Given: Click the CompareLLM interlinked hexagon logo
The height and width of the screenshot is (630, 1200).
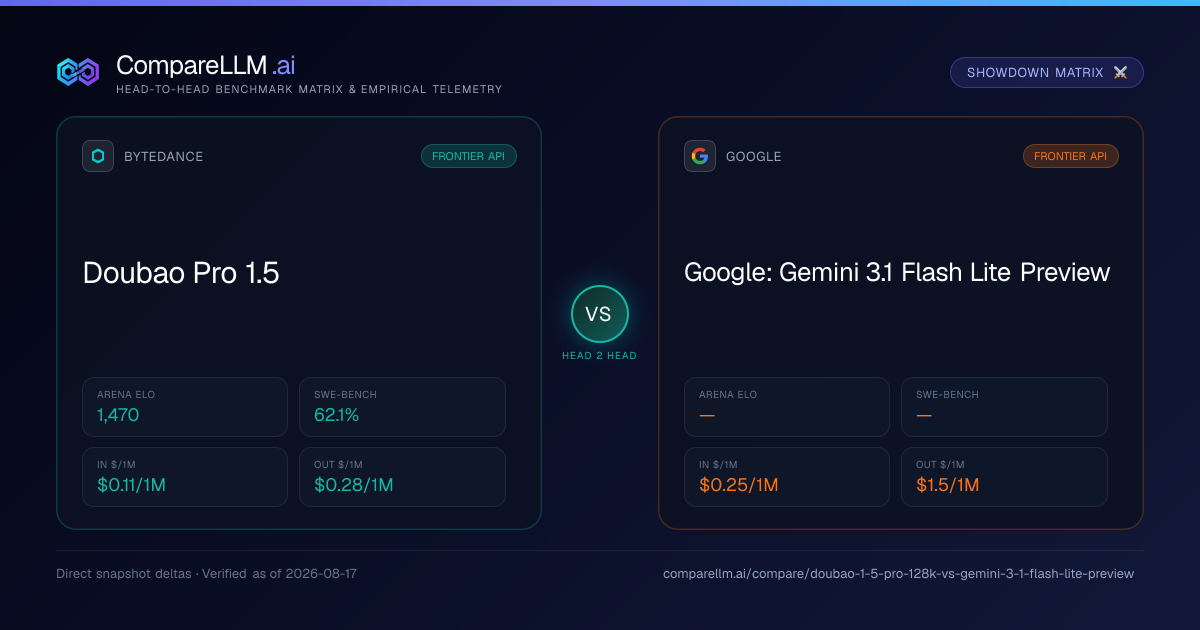Looking at the screenshot, I should coord(78,72).
